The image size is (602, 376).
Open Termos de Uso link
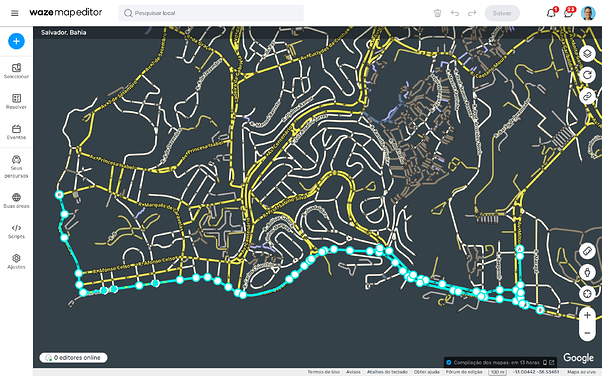[x=324, y=372]
